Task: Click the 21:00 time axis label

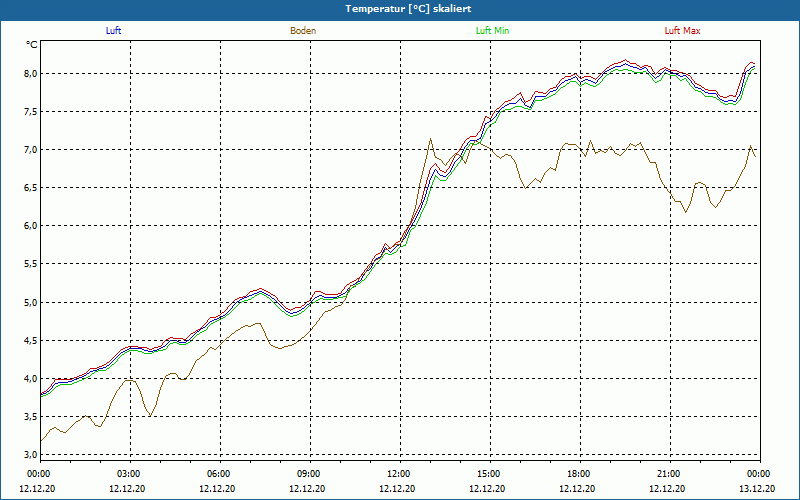Action: coord(668,474)
